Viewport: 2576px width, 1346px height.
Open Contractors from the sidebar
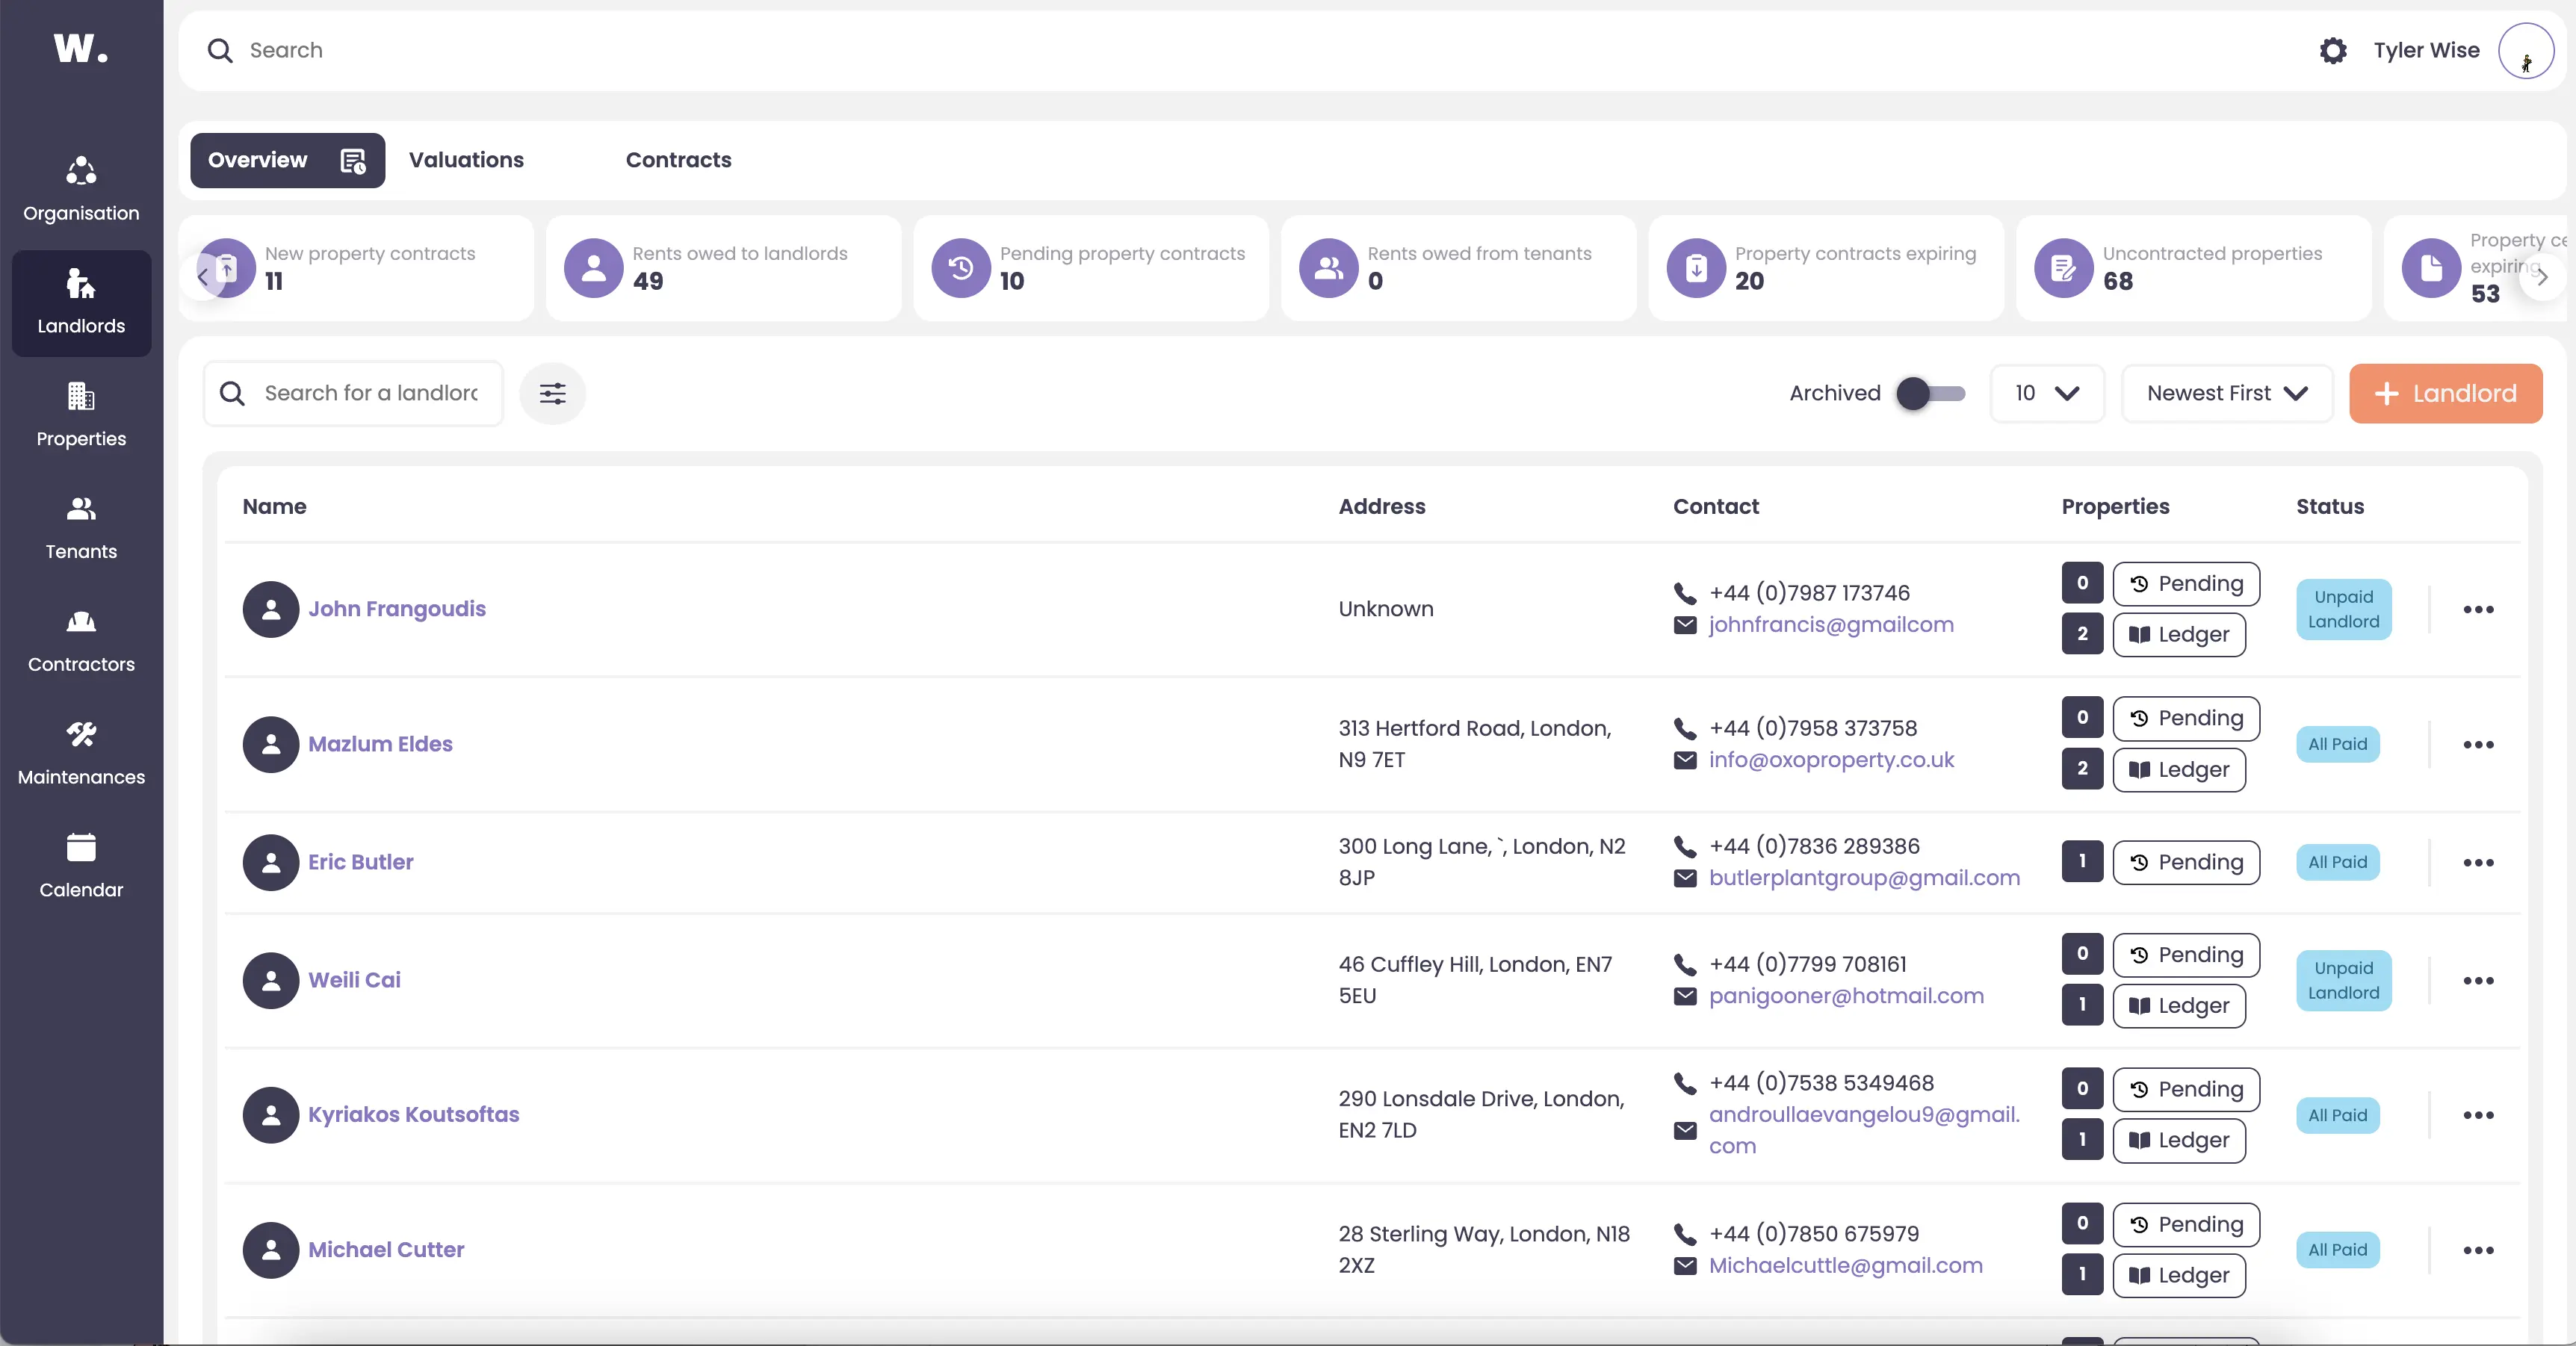click(81, 641)
